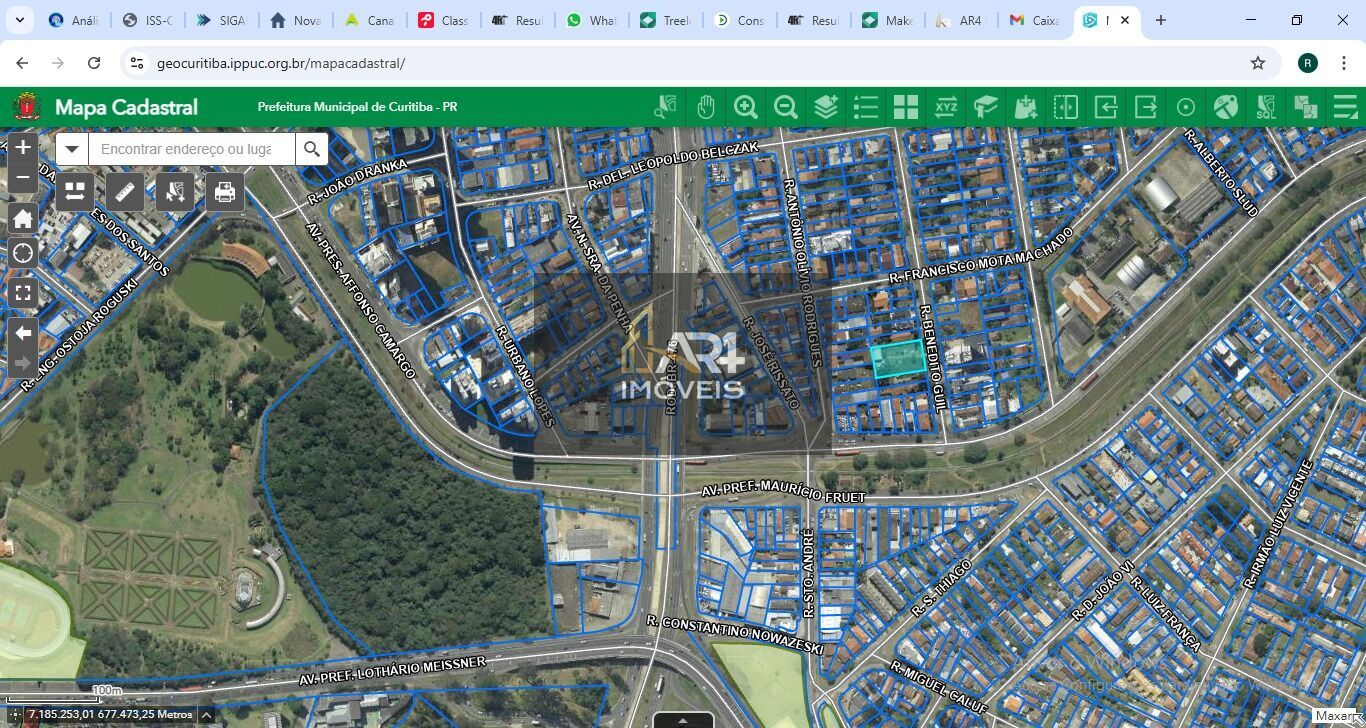Toggle my location tracking button
This screenshot has height=728, width=1366.
point(23,253)
